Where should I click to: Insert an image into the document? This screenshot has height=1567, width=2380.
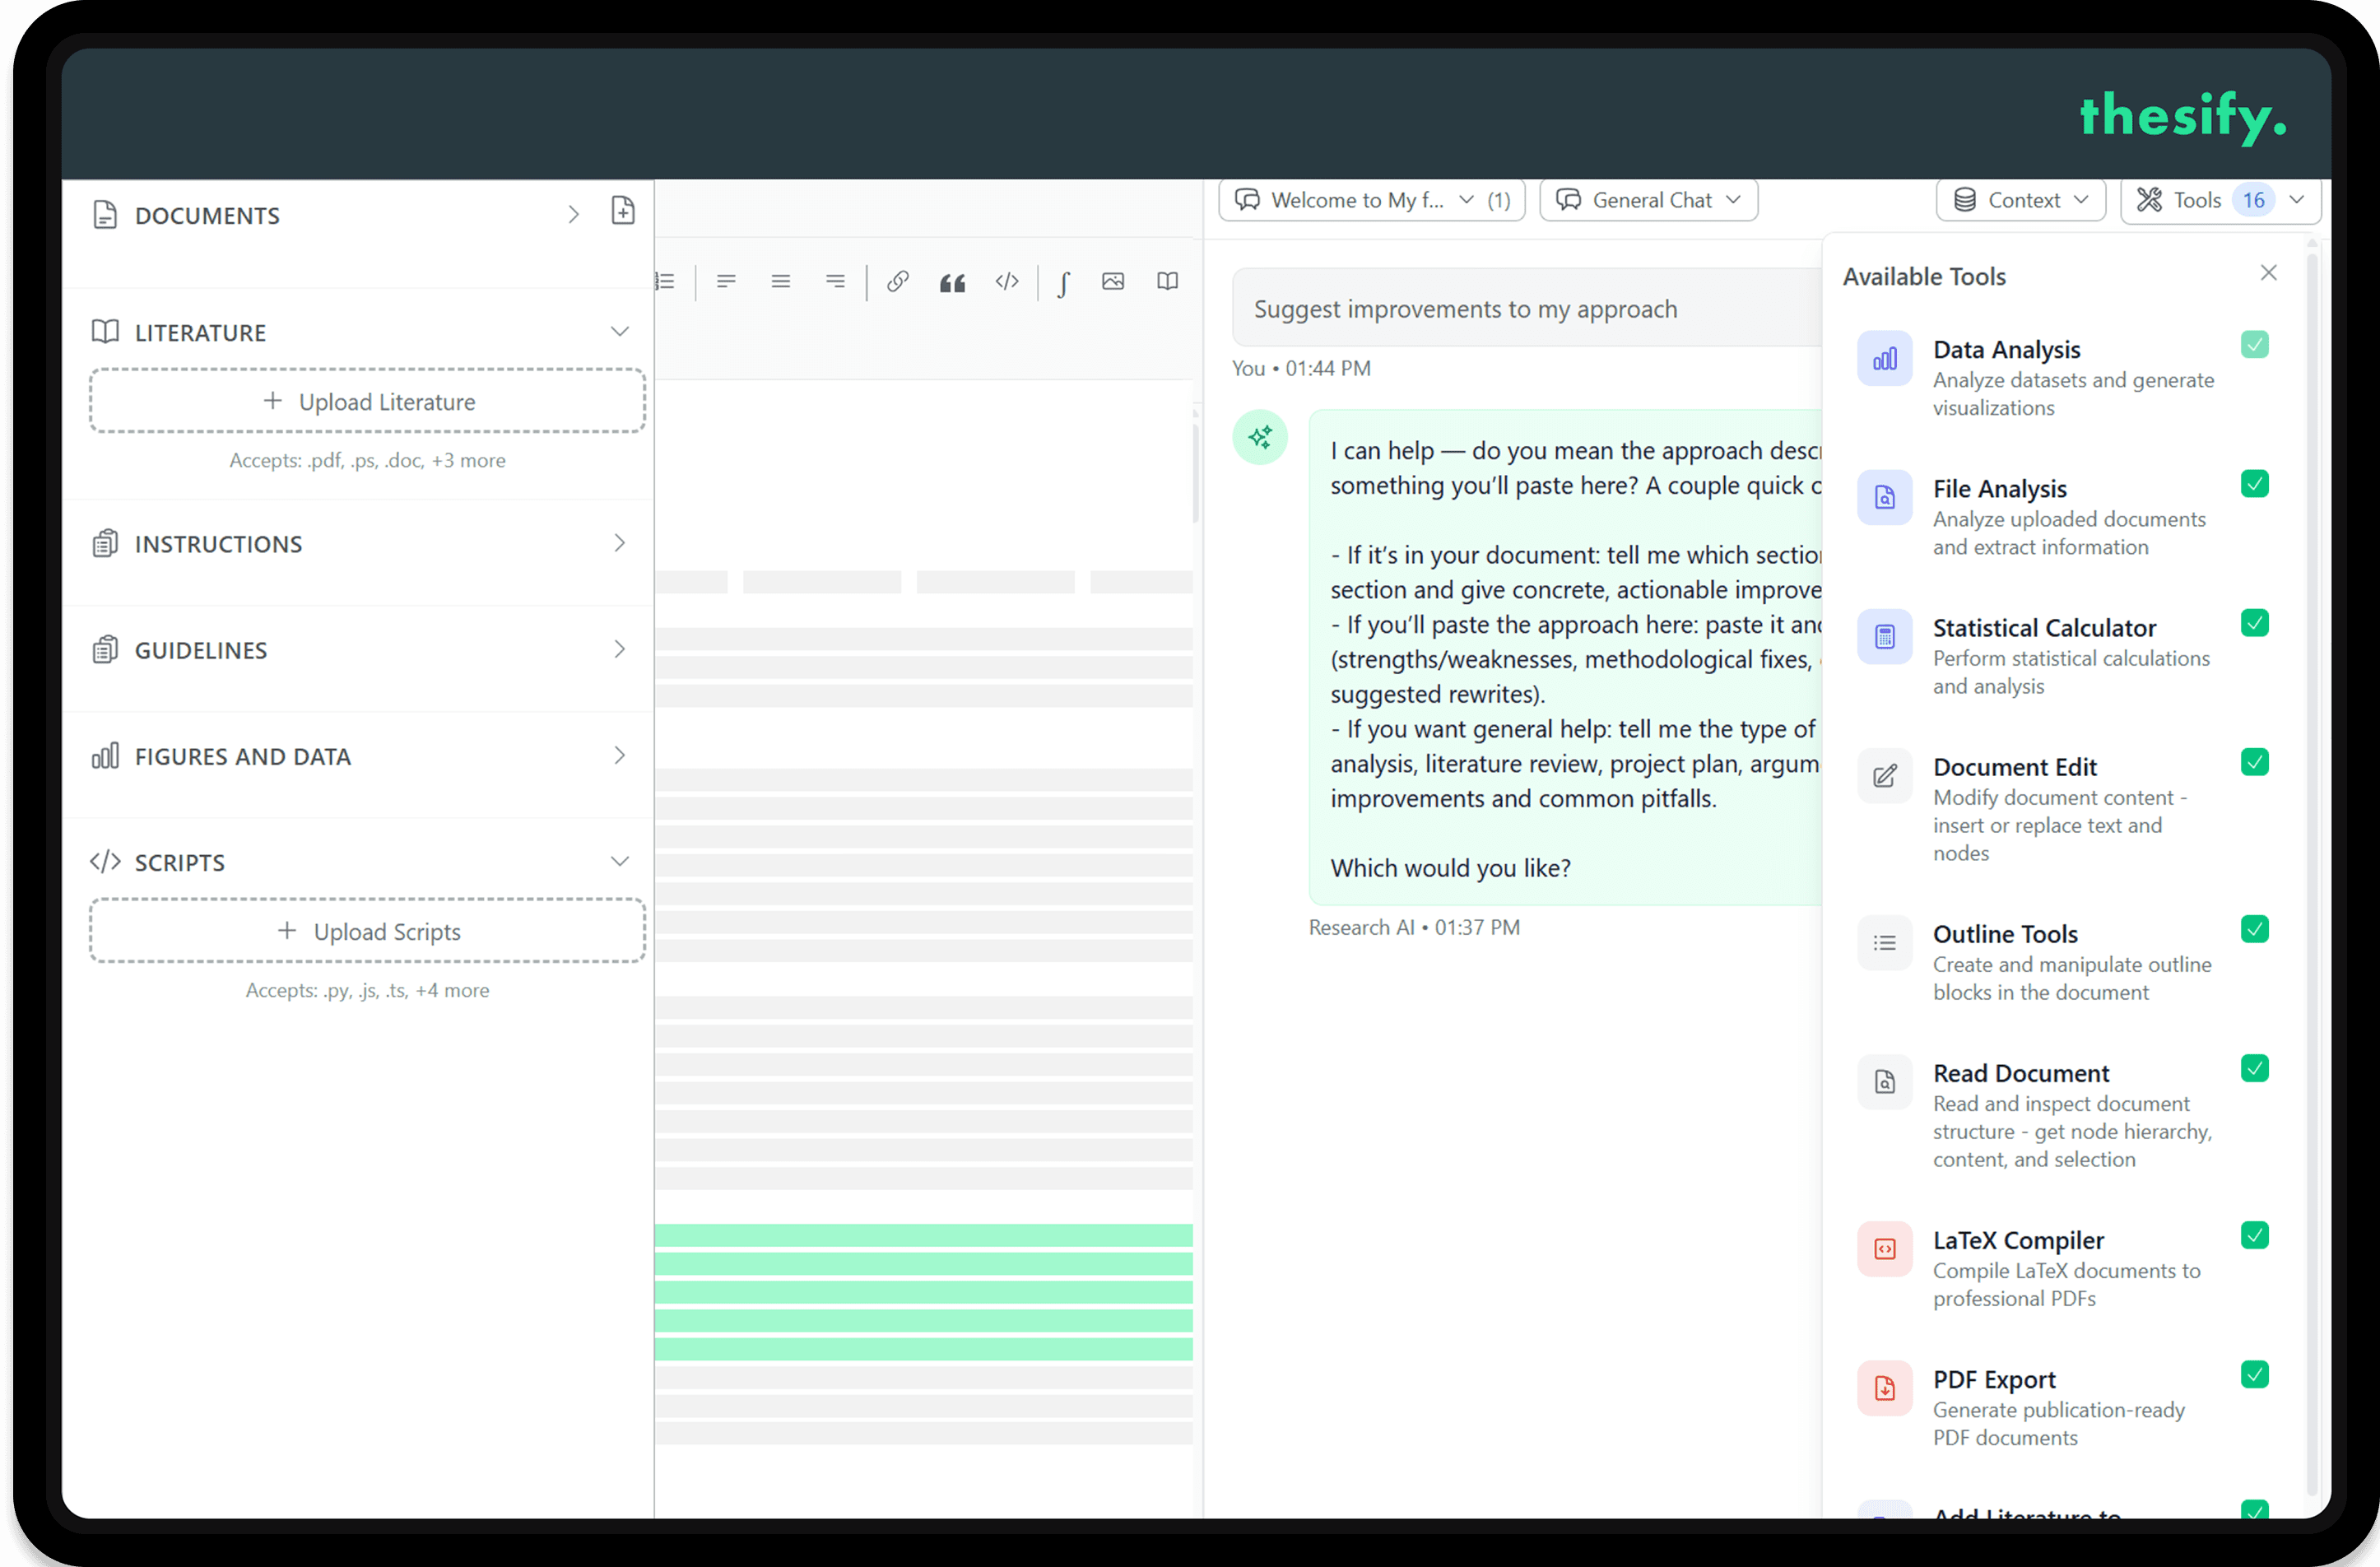click(1112, 281)
